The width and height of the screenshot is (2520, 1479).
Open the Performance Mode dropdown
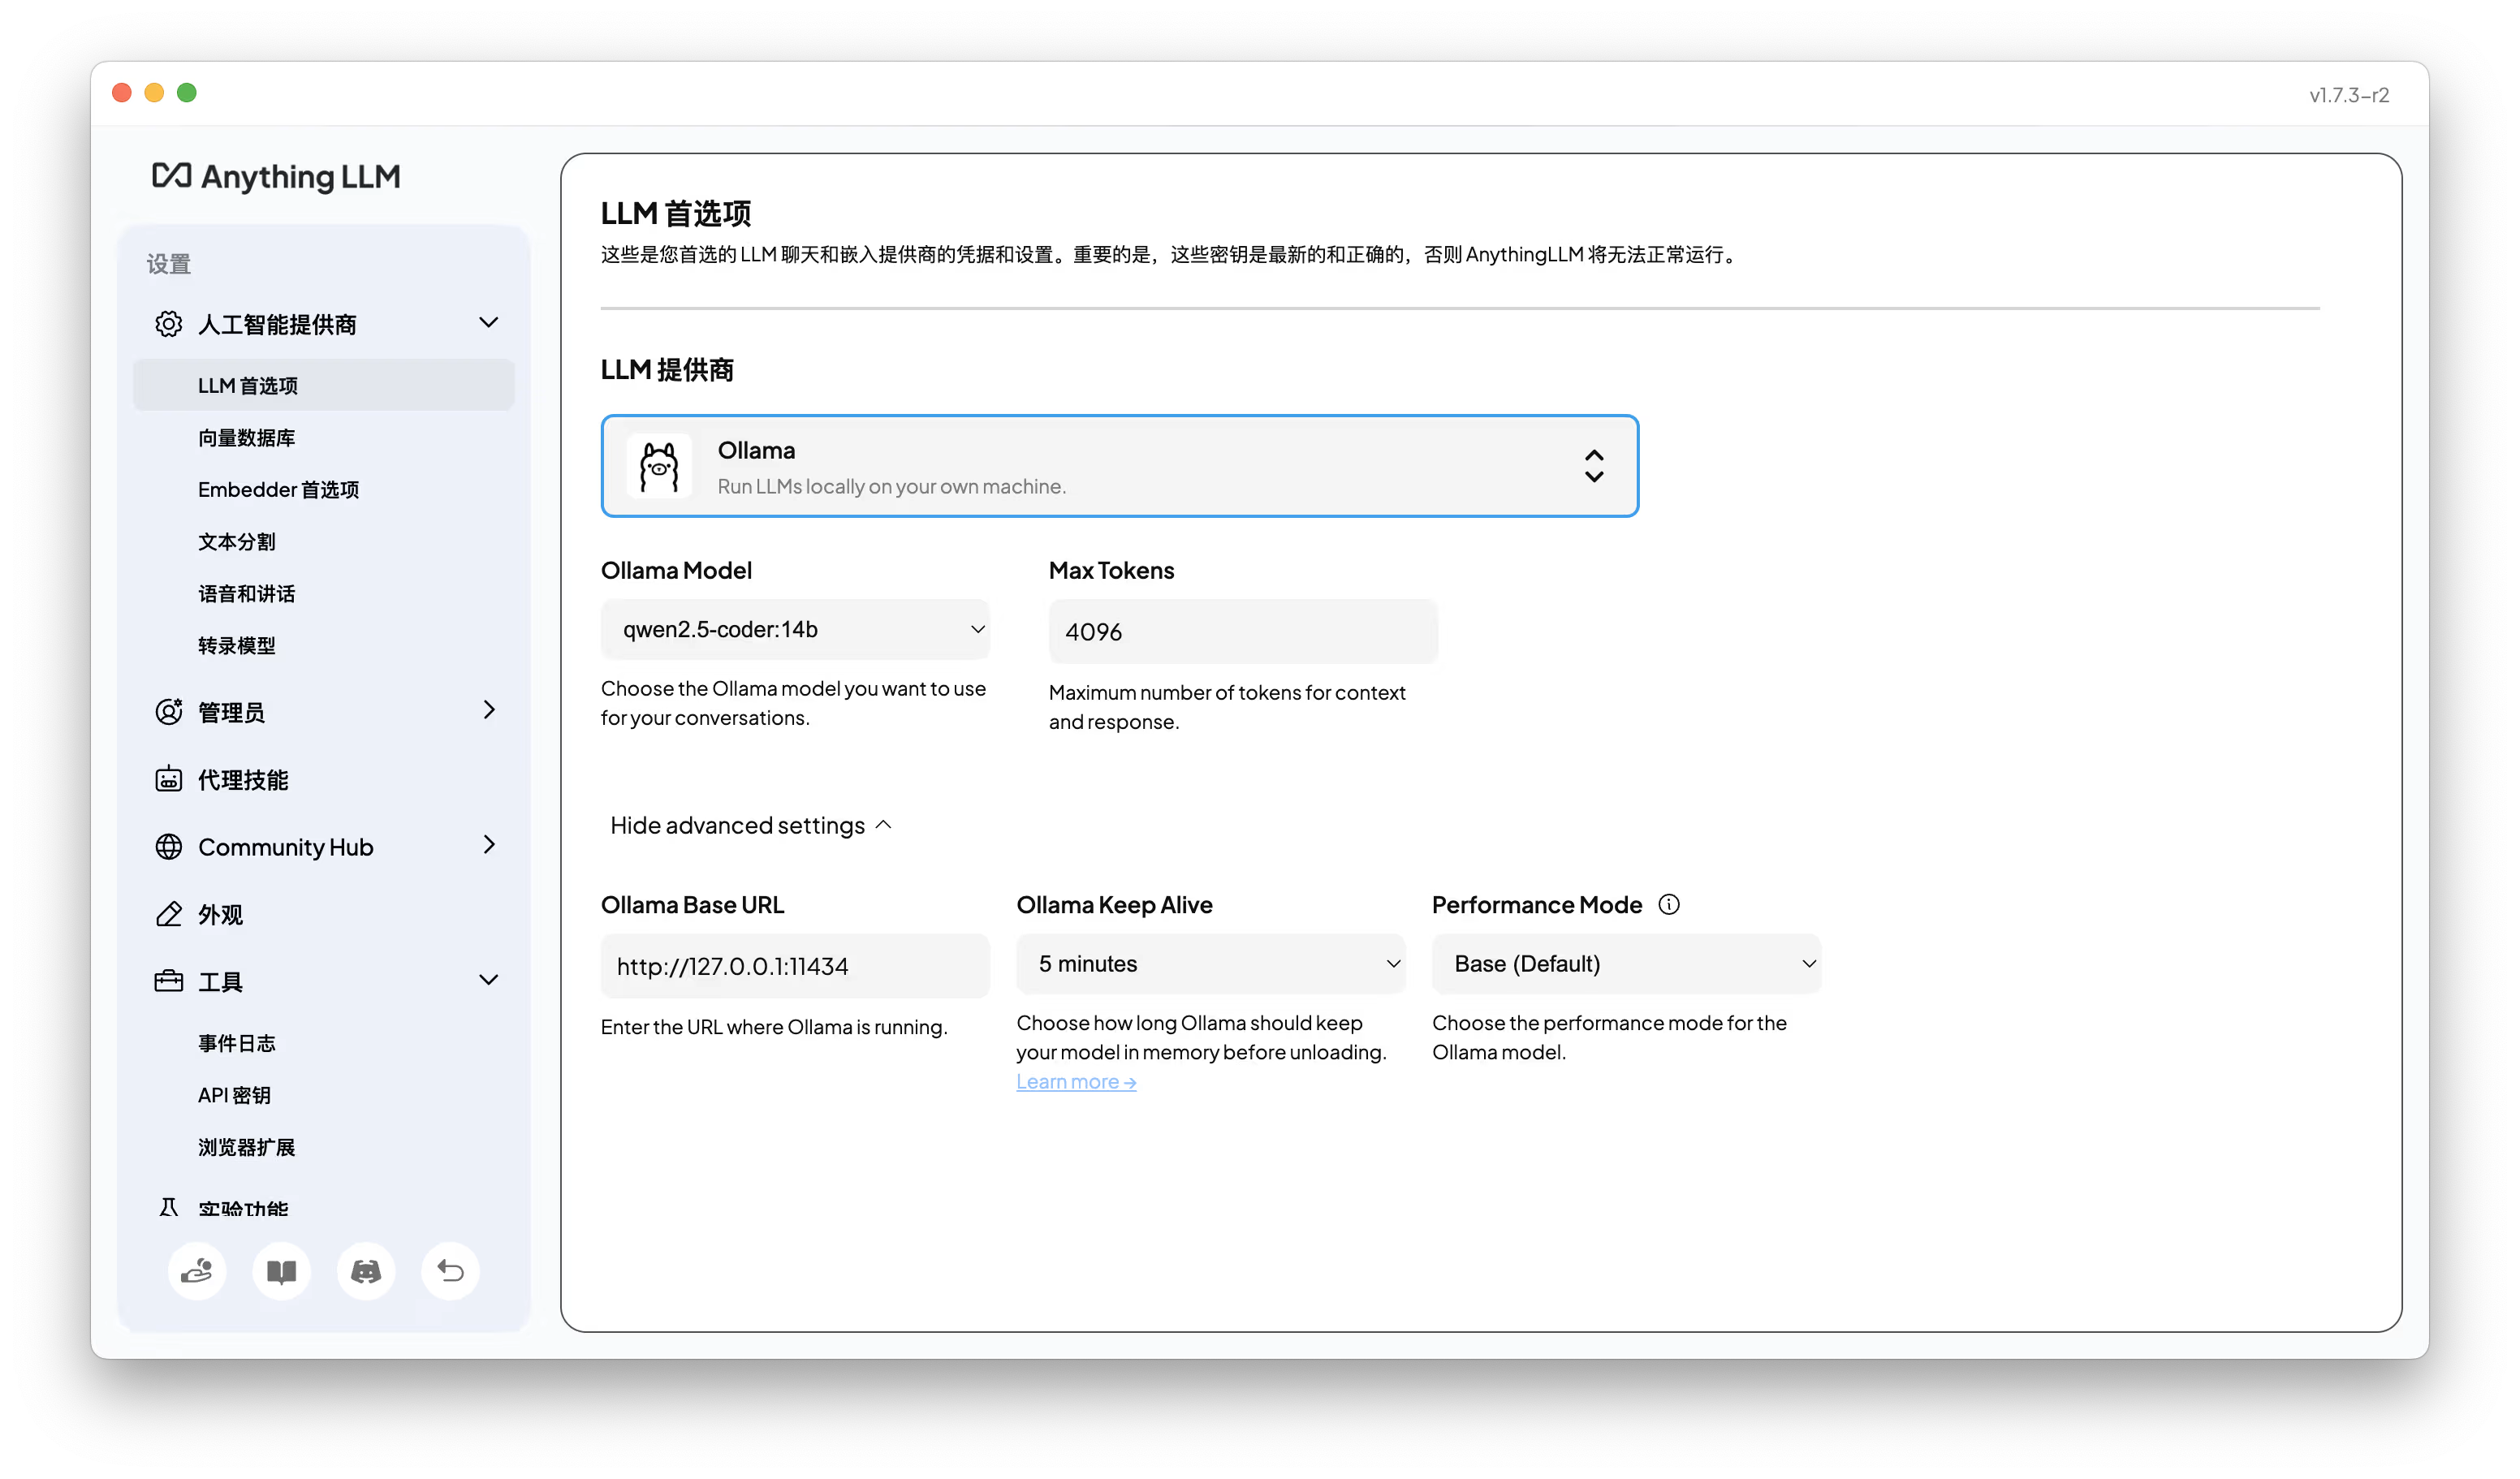[x=1626, y=964]
